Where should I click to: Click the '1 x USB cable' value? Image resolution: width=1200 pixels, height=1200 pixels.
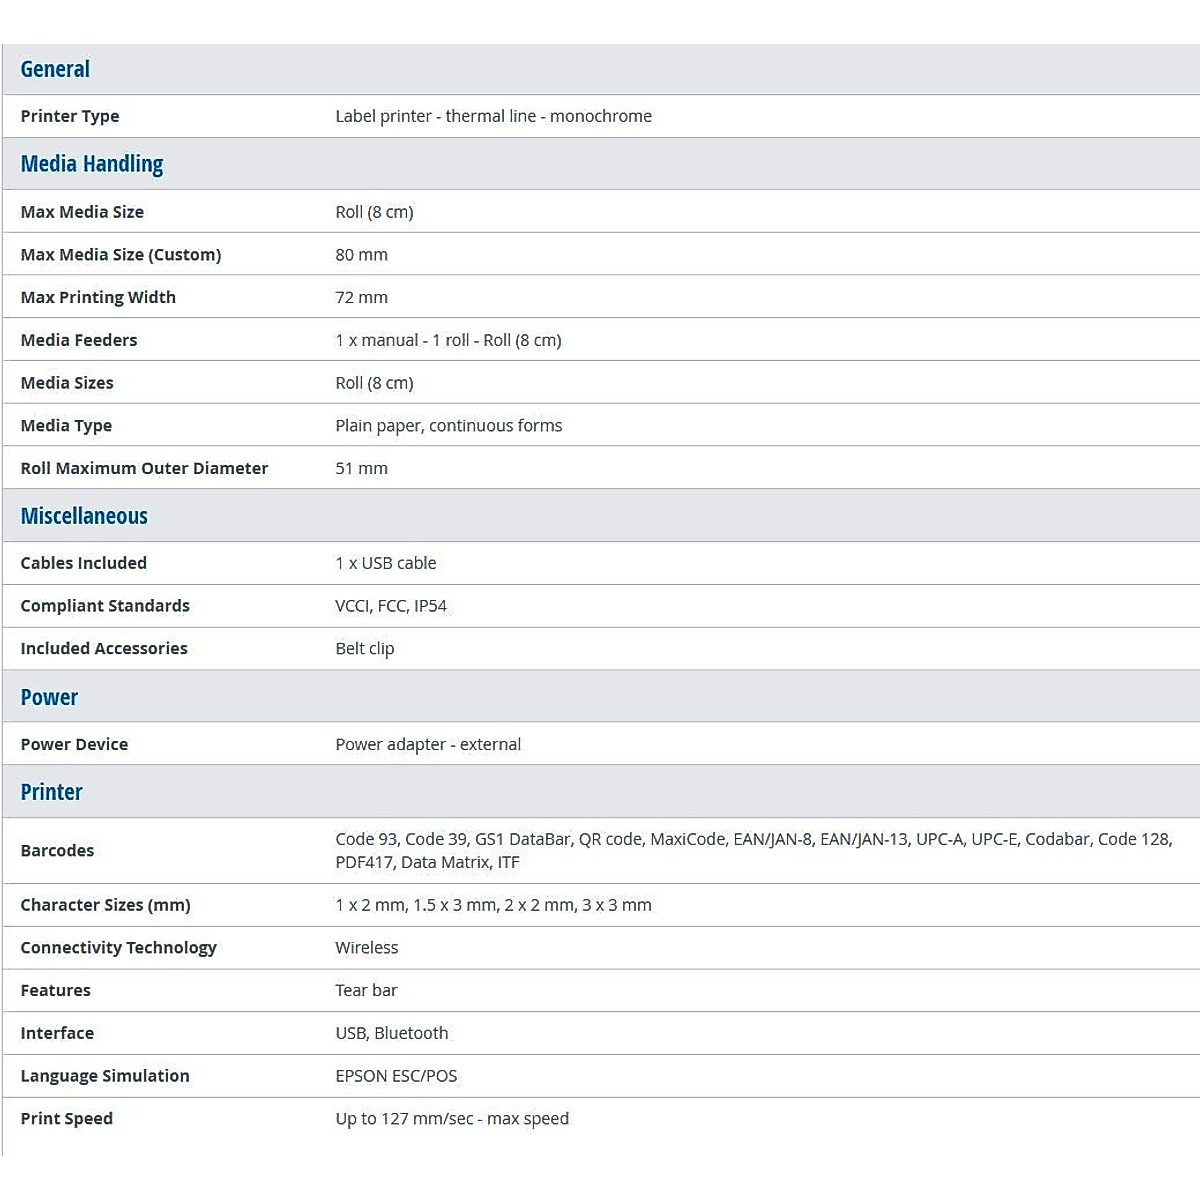[x=385, y=563]
